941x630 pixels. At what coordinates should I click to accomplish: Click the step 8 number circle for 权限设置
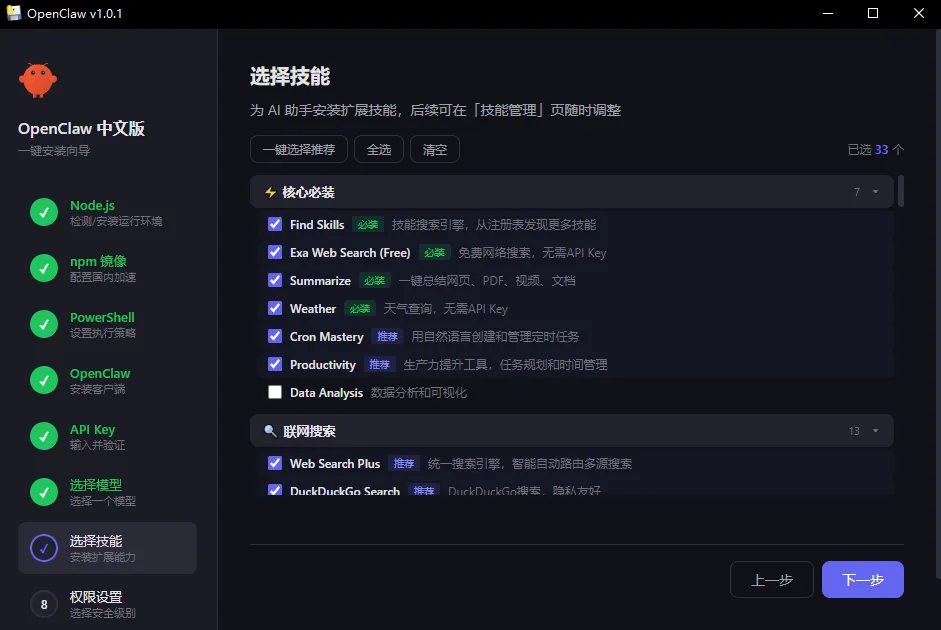pos(44,604)
